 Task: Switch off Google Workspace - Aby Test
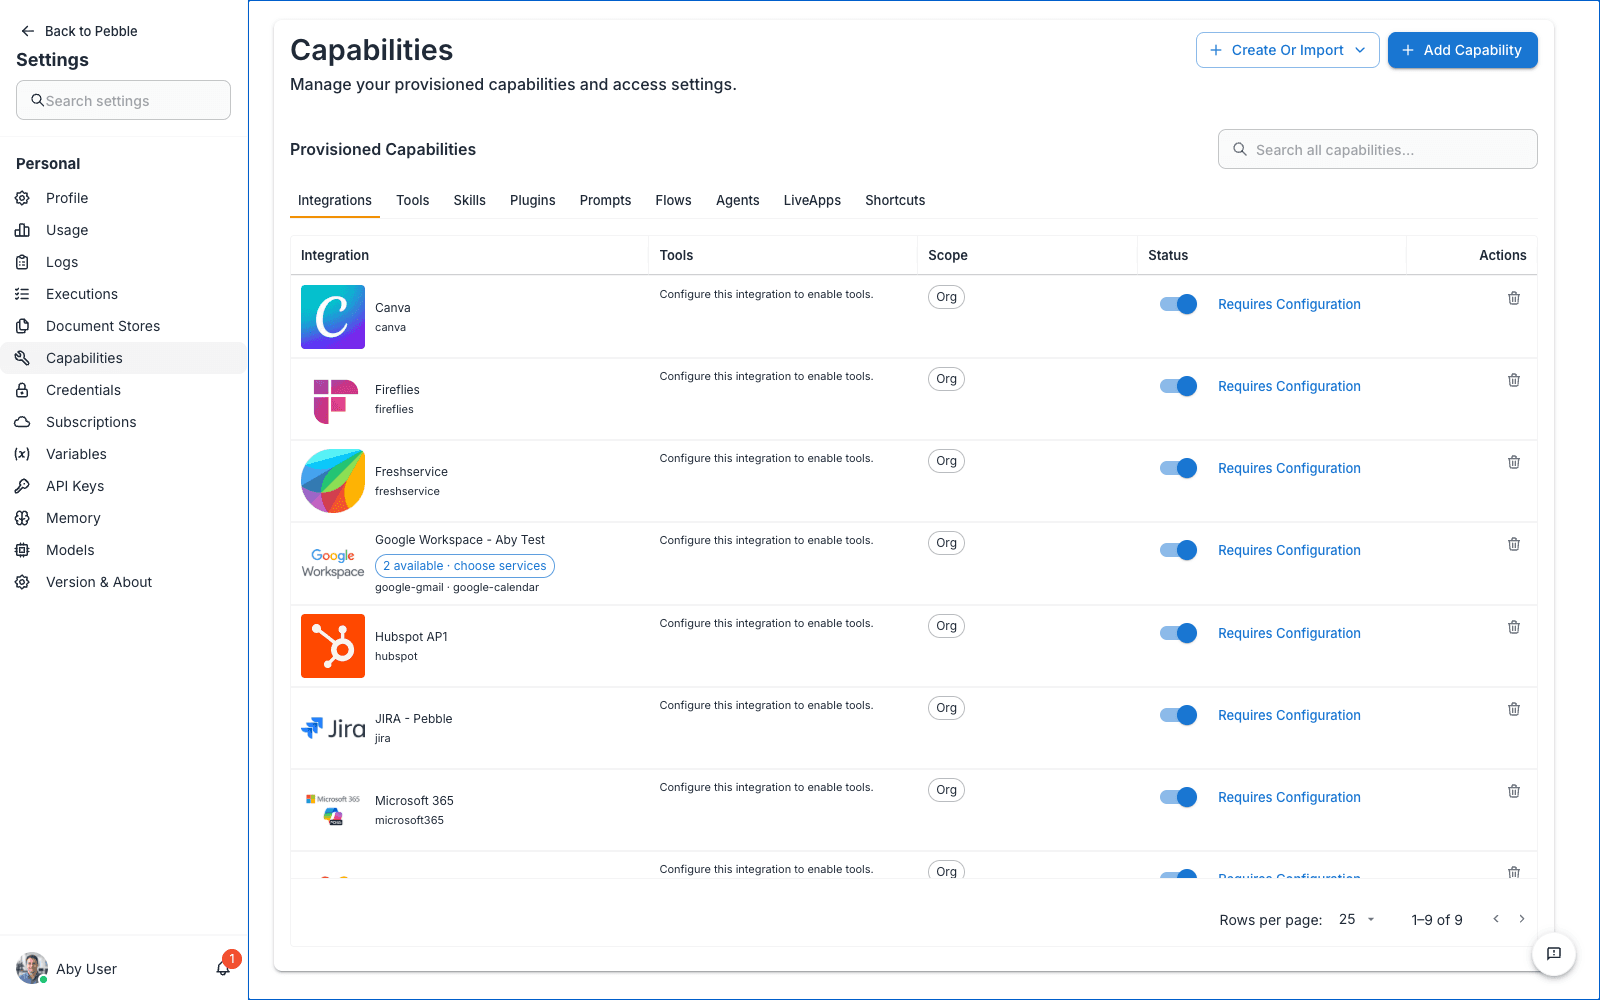pos(1178,550)
